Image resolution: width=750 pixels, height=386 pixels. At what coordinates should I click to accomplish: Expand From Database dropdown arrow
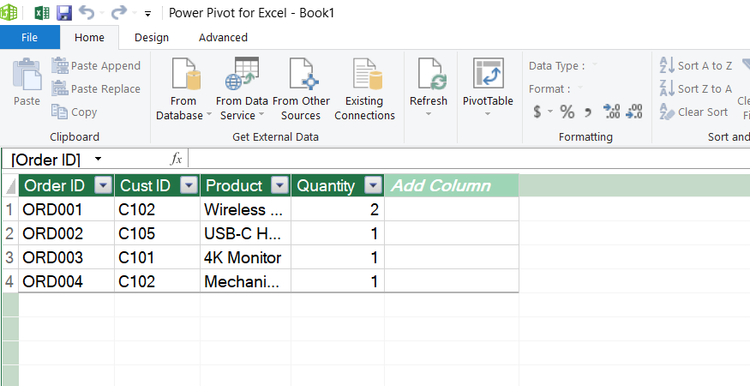[x=209, y=115]
